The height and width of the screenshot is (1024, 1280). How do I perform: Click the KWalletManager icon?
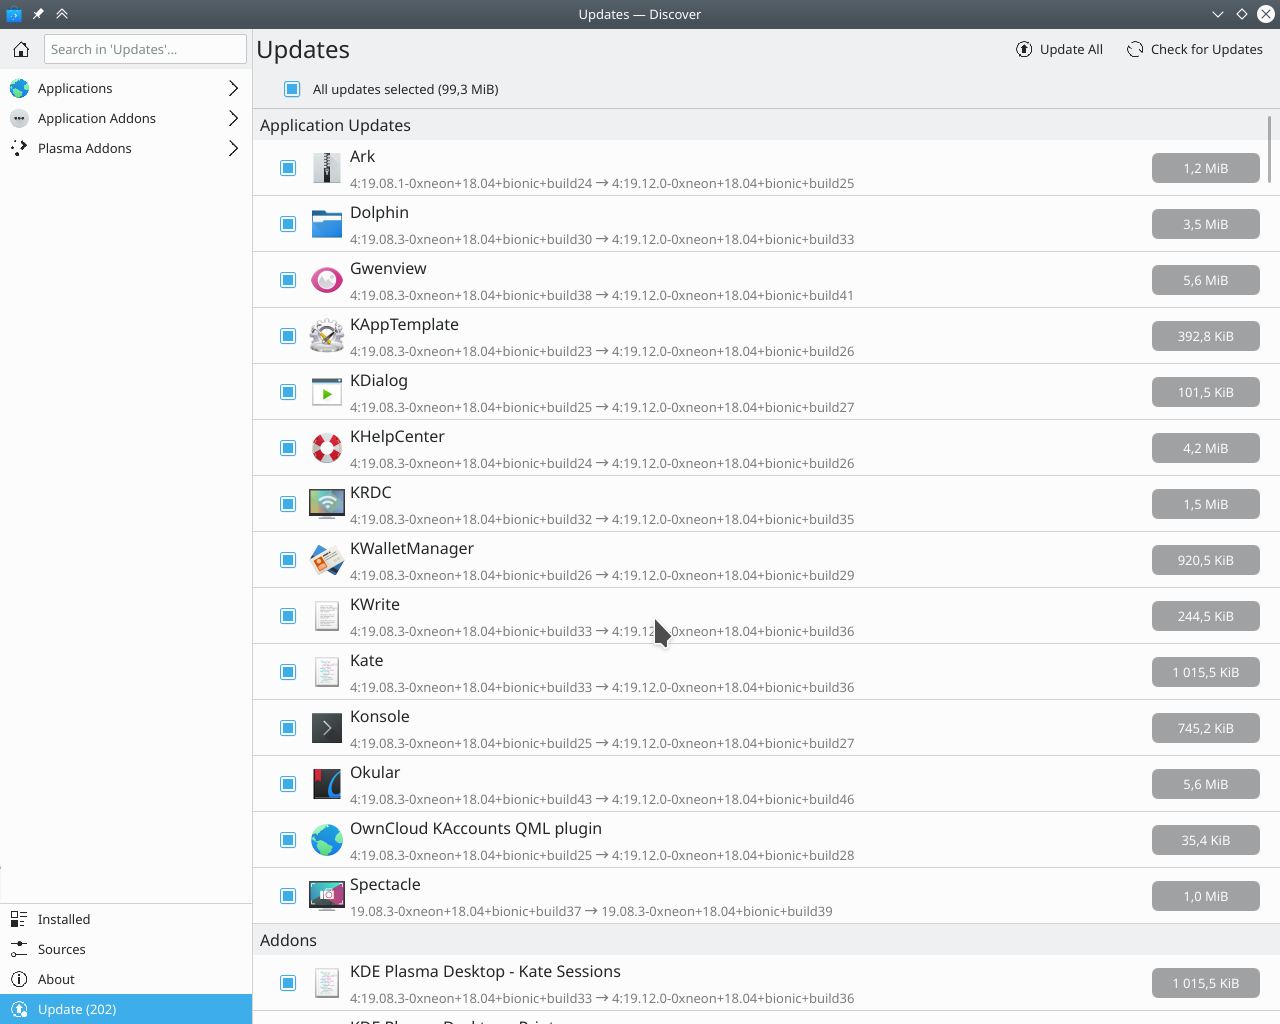click(x=327, y=560)
